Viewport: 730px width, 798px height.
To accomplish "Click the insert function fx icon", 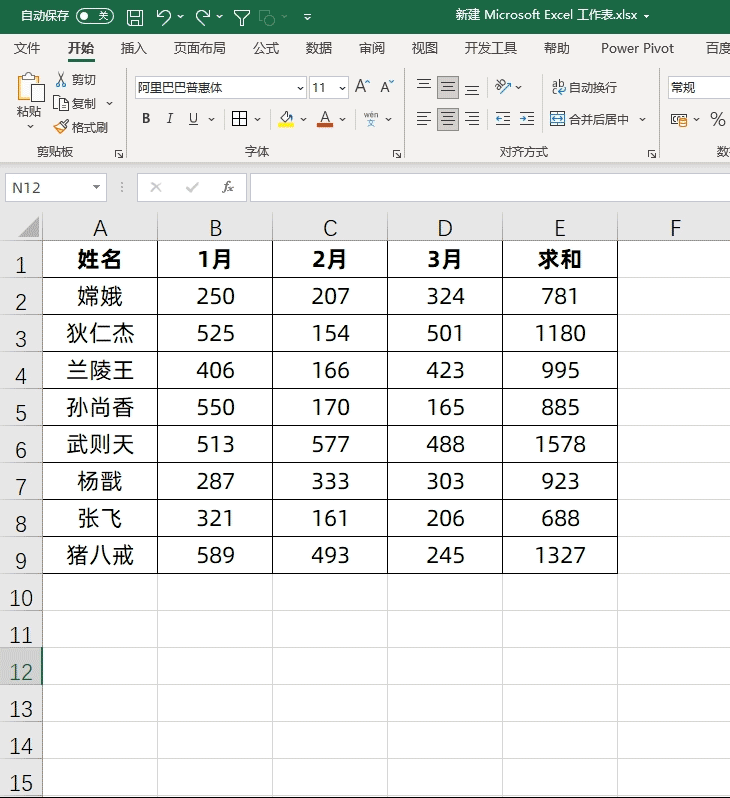I will coord(228,187).
